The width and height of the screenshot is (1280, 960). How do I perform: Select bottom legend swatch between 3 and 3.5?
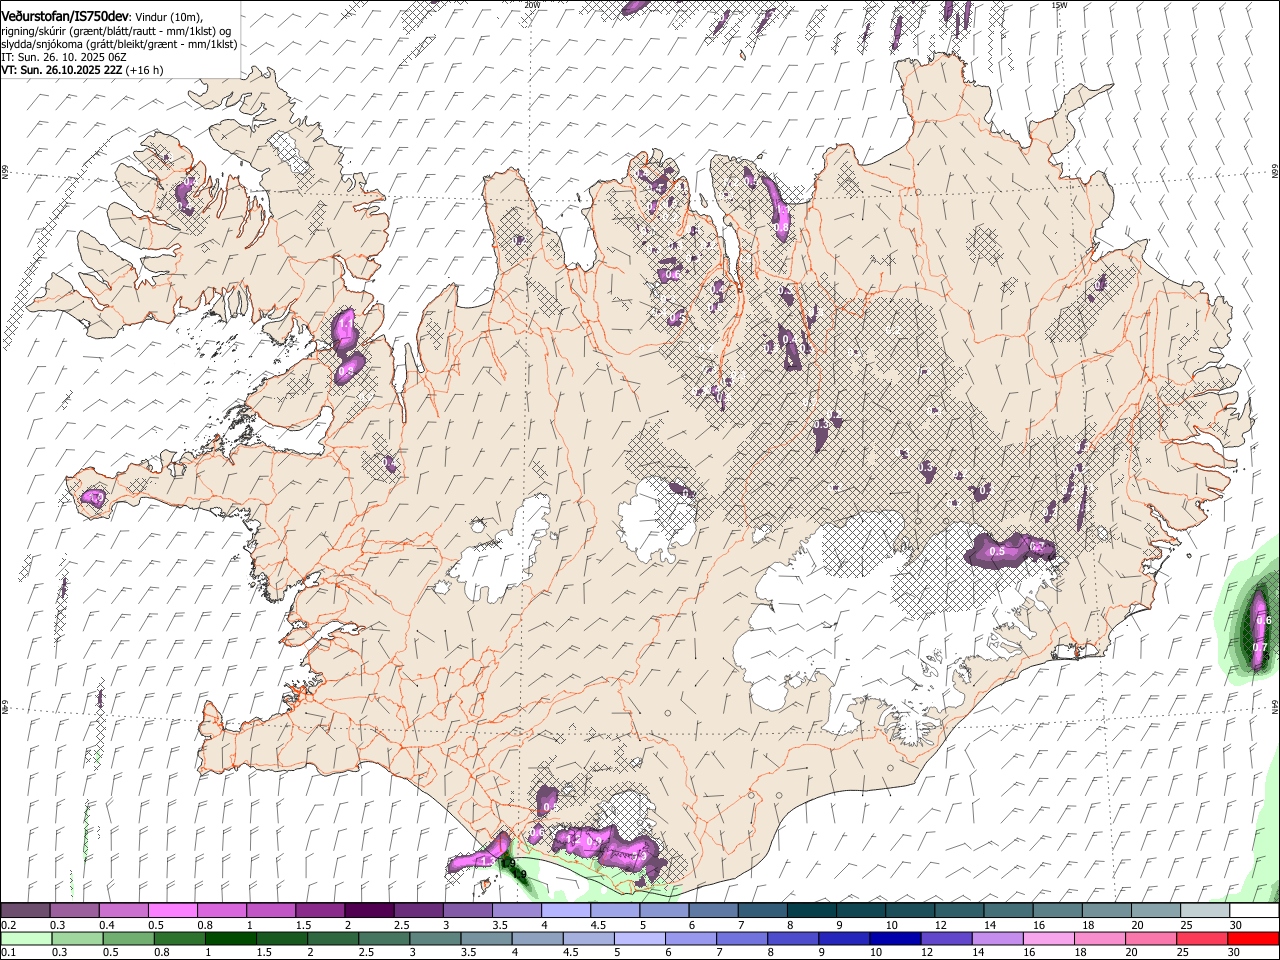(x=435, y=939)
